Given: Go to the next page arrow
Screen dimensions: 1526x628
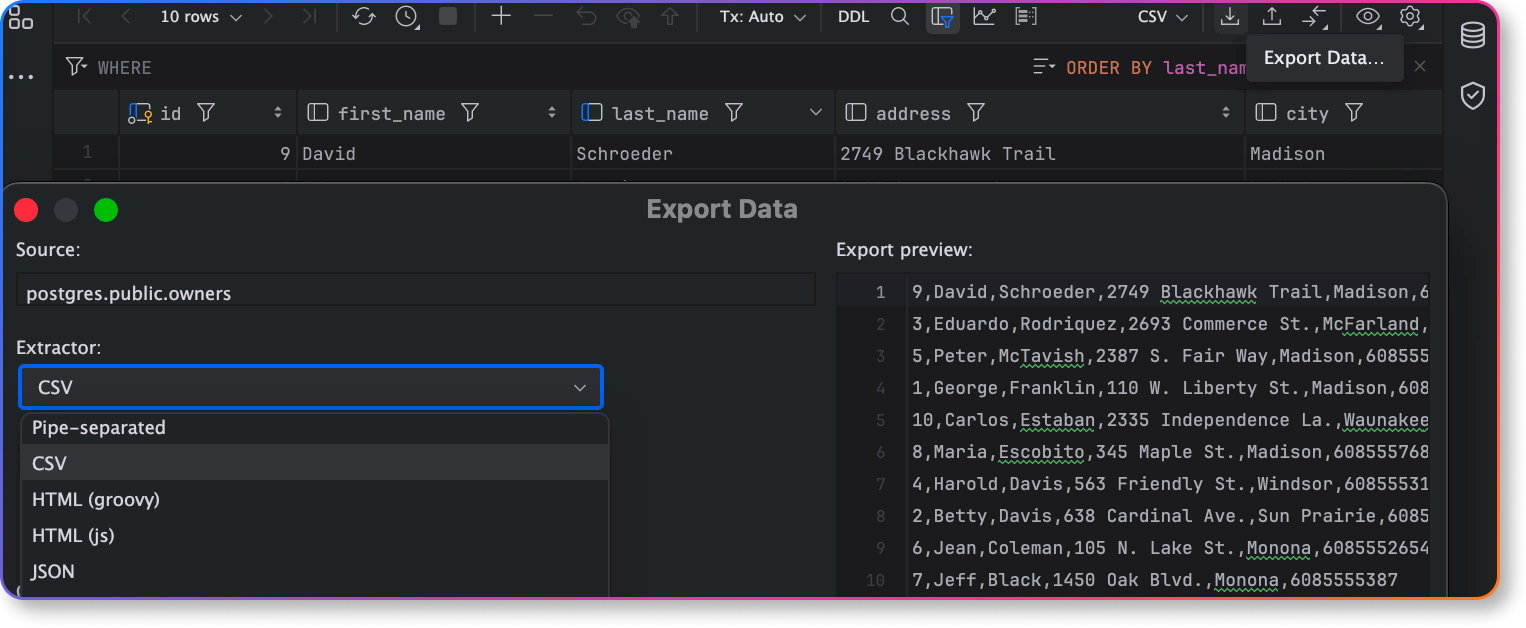Looking at the screenshot, I should [268, 17].
